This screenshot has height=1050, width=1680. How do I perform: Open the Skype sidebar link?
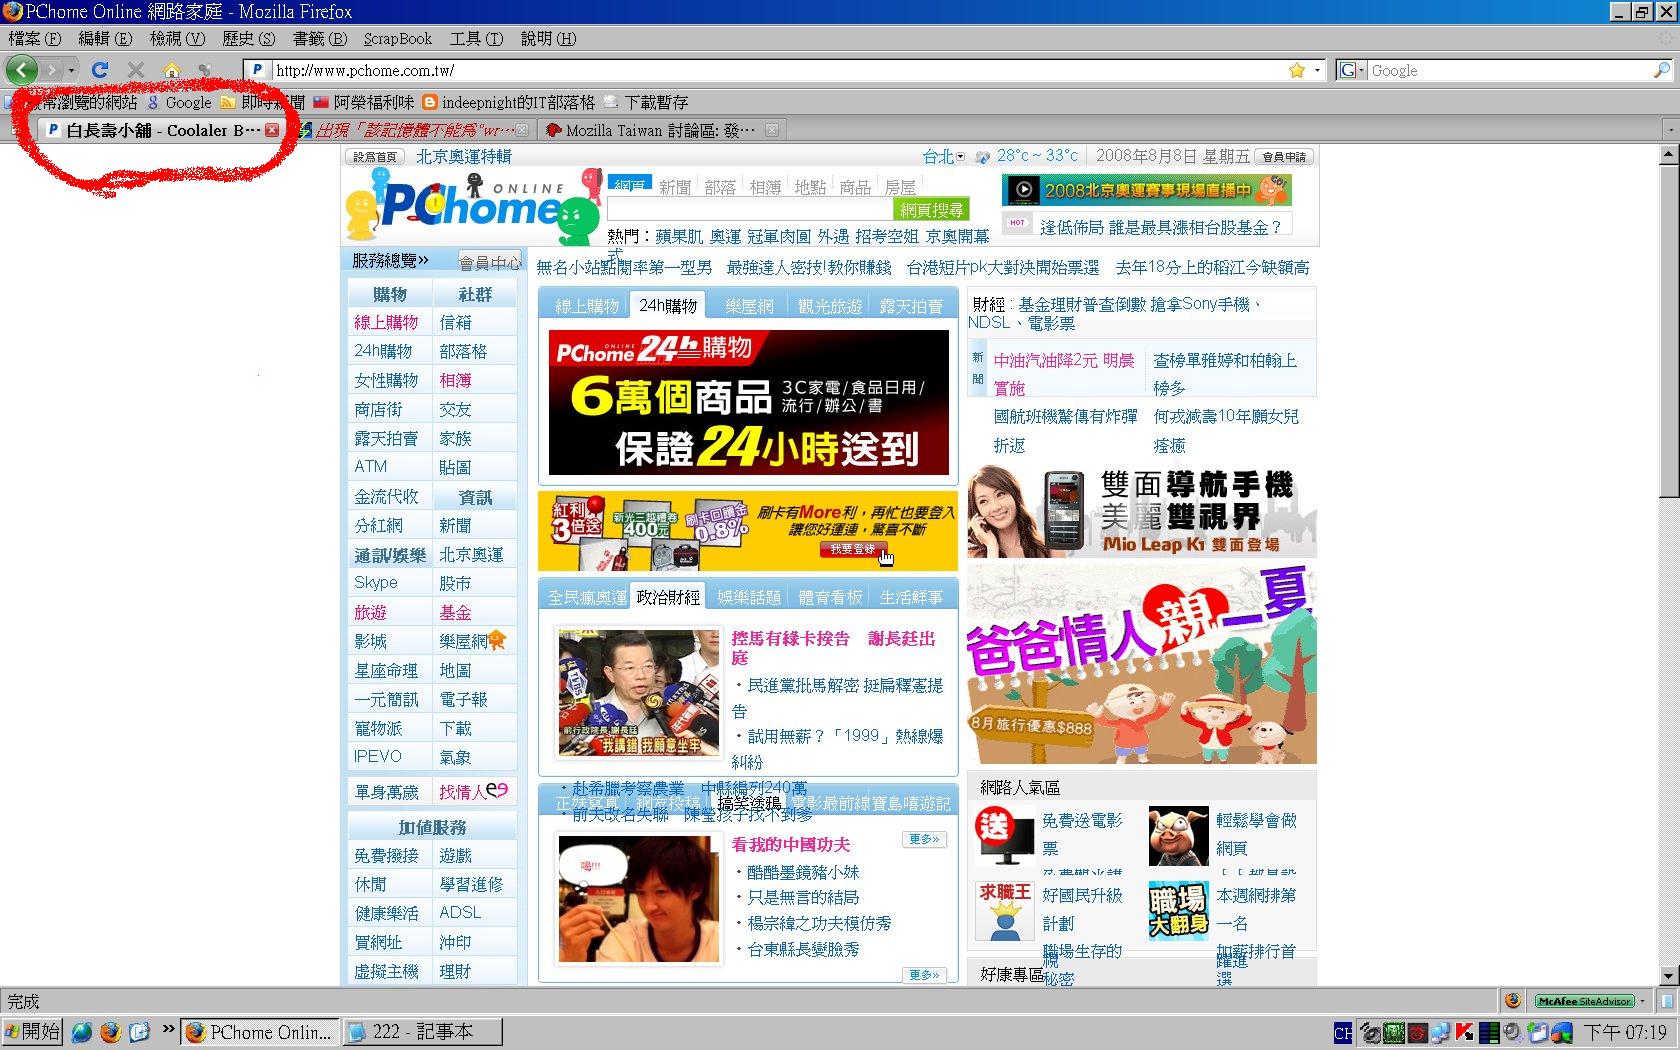click(x=376, y=583)
